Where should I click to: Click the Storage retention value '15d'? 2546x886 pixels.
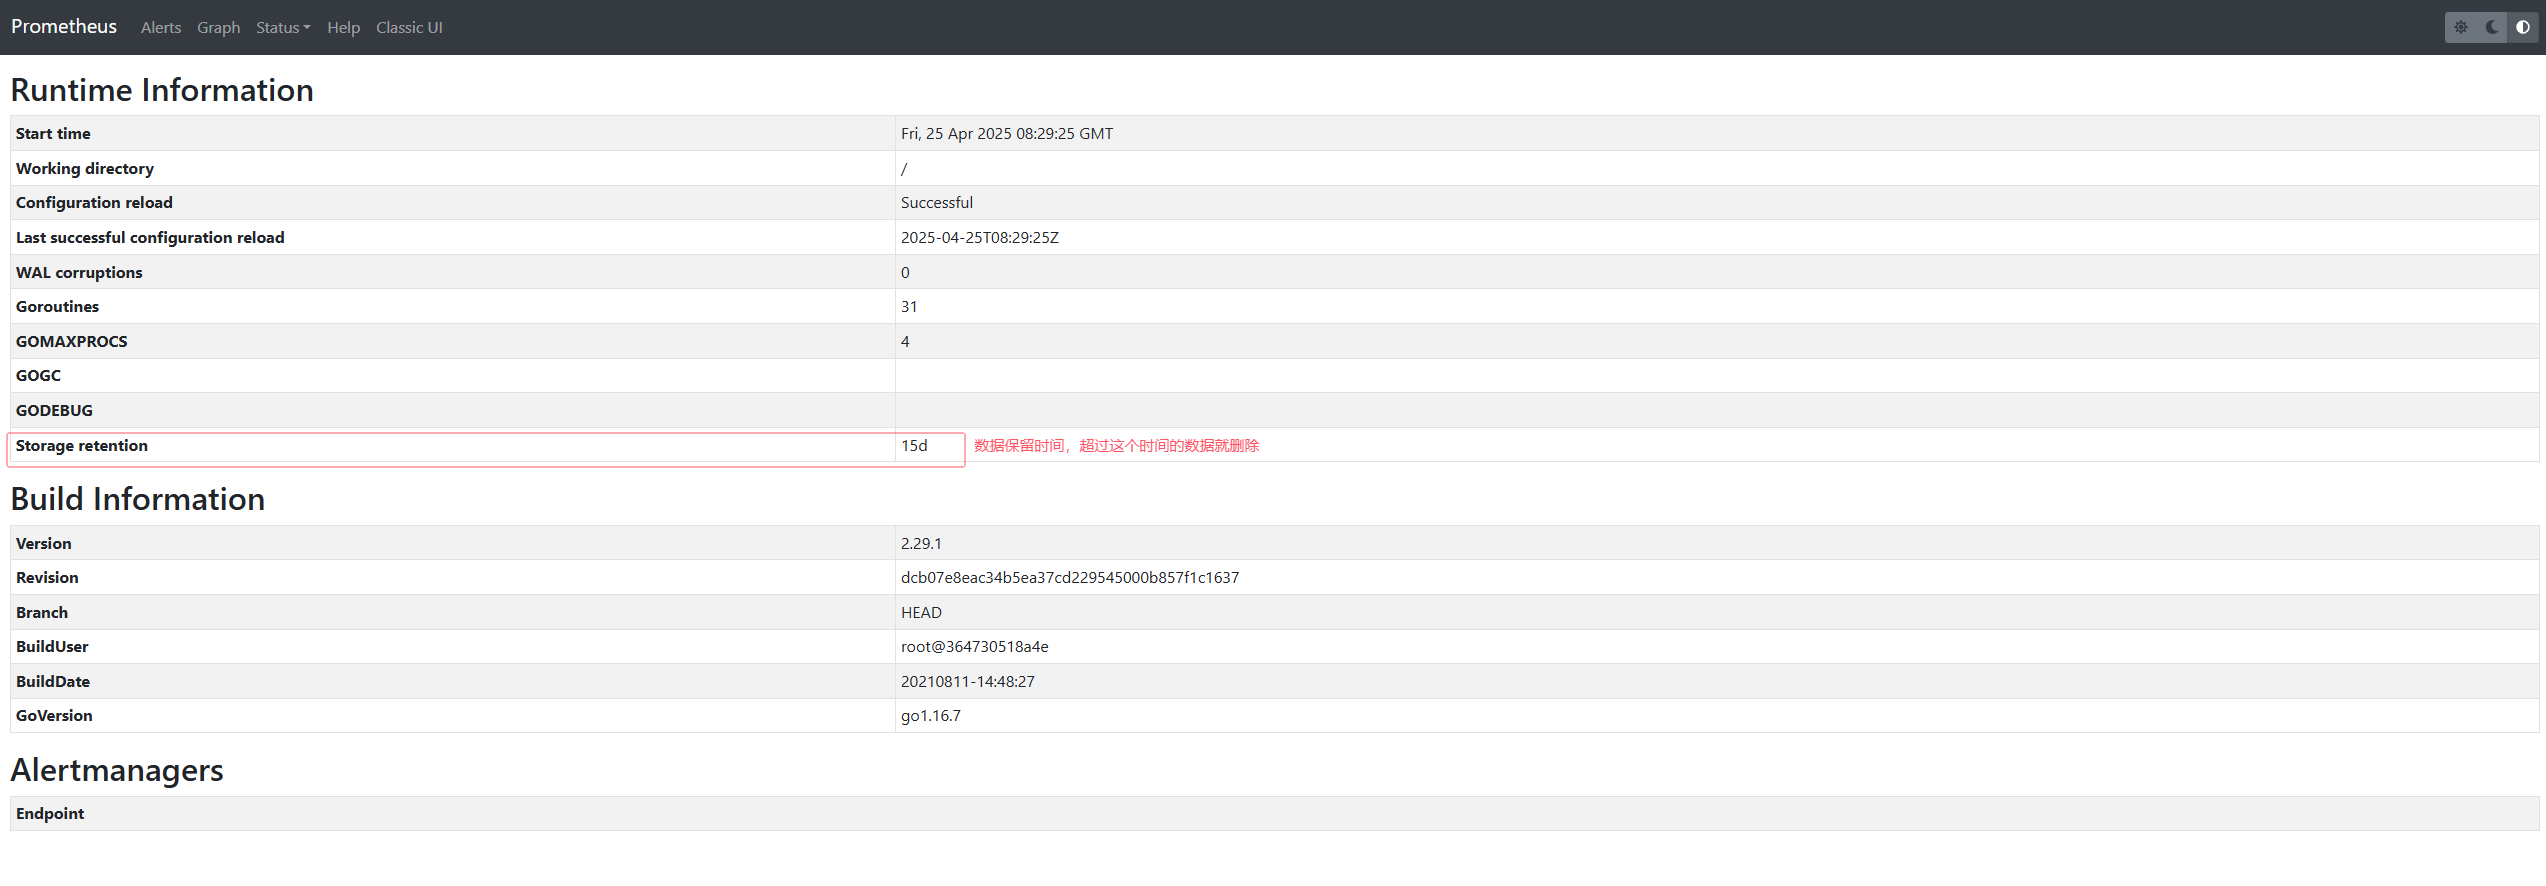pos(914,446)
